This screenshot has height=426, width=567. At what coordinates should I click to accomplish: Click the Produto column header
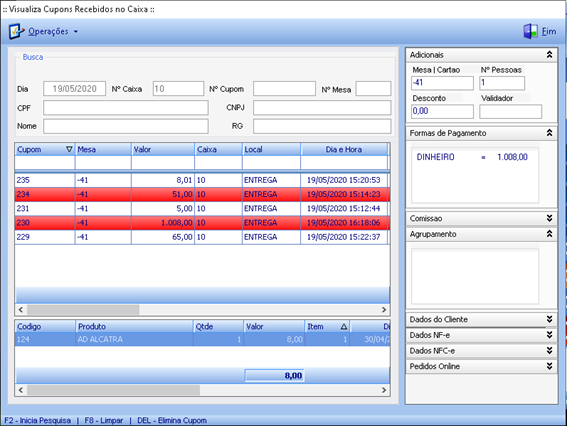[135, 327]
